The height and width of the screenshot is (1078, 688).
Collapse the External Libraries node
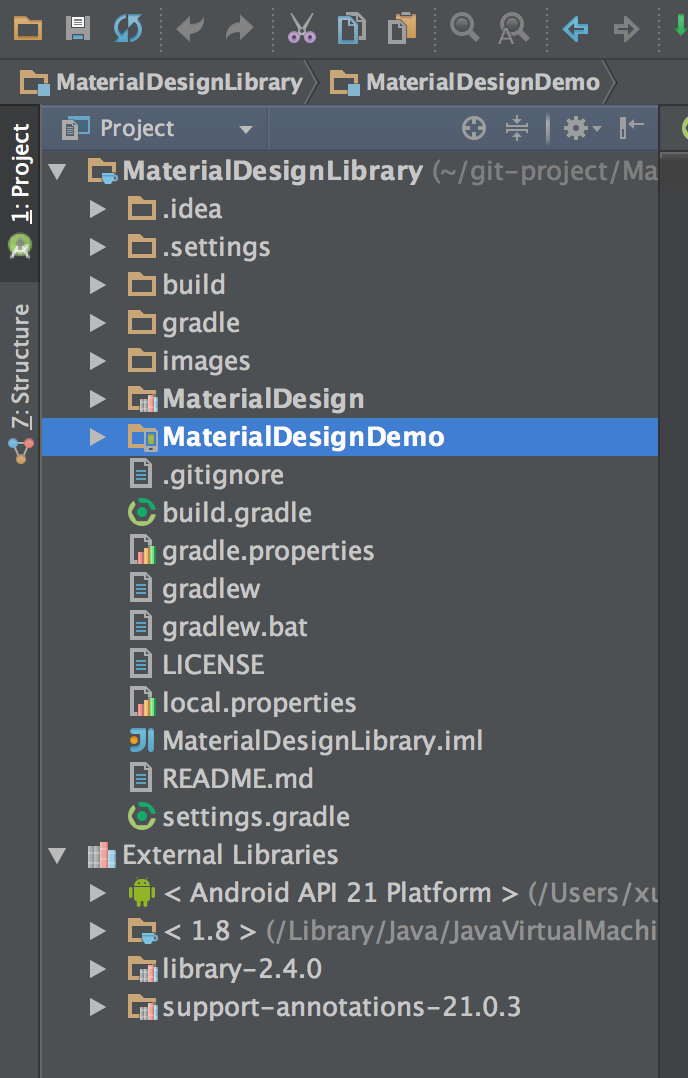(x=57, y=855)
